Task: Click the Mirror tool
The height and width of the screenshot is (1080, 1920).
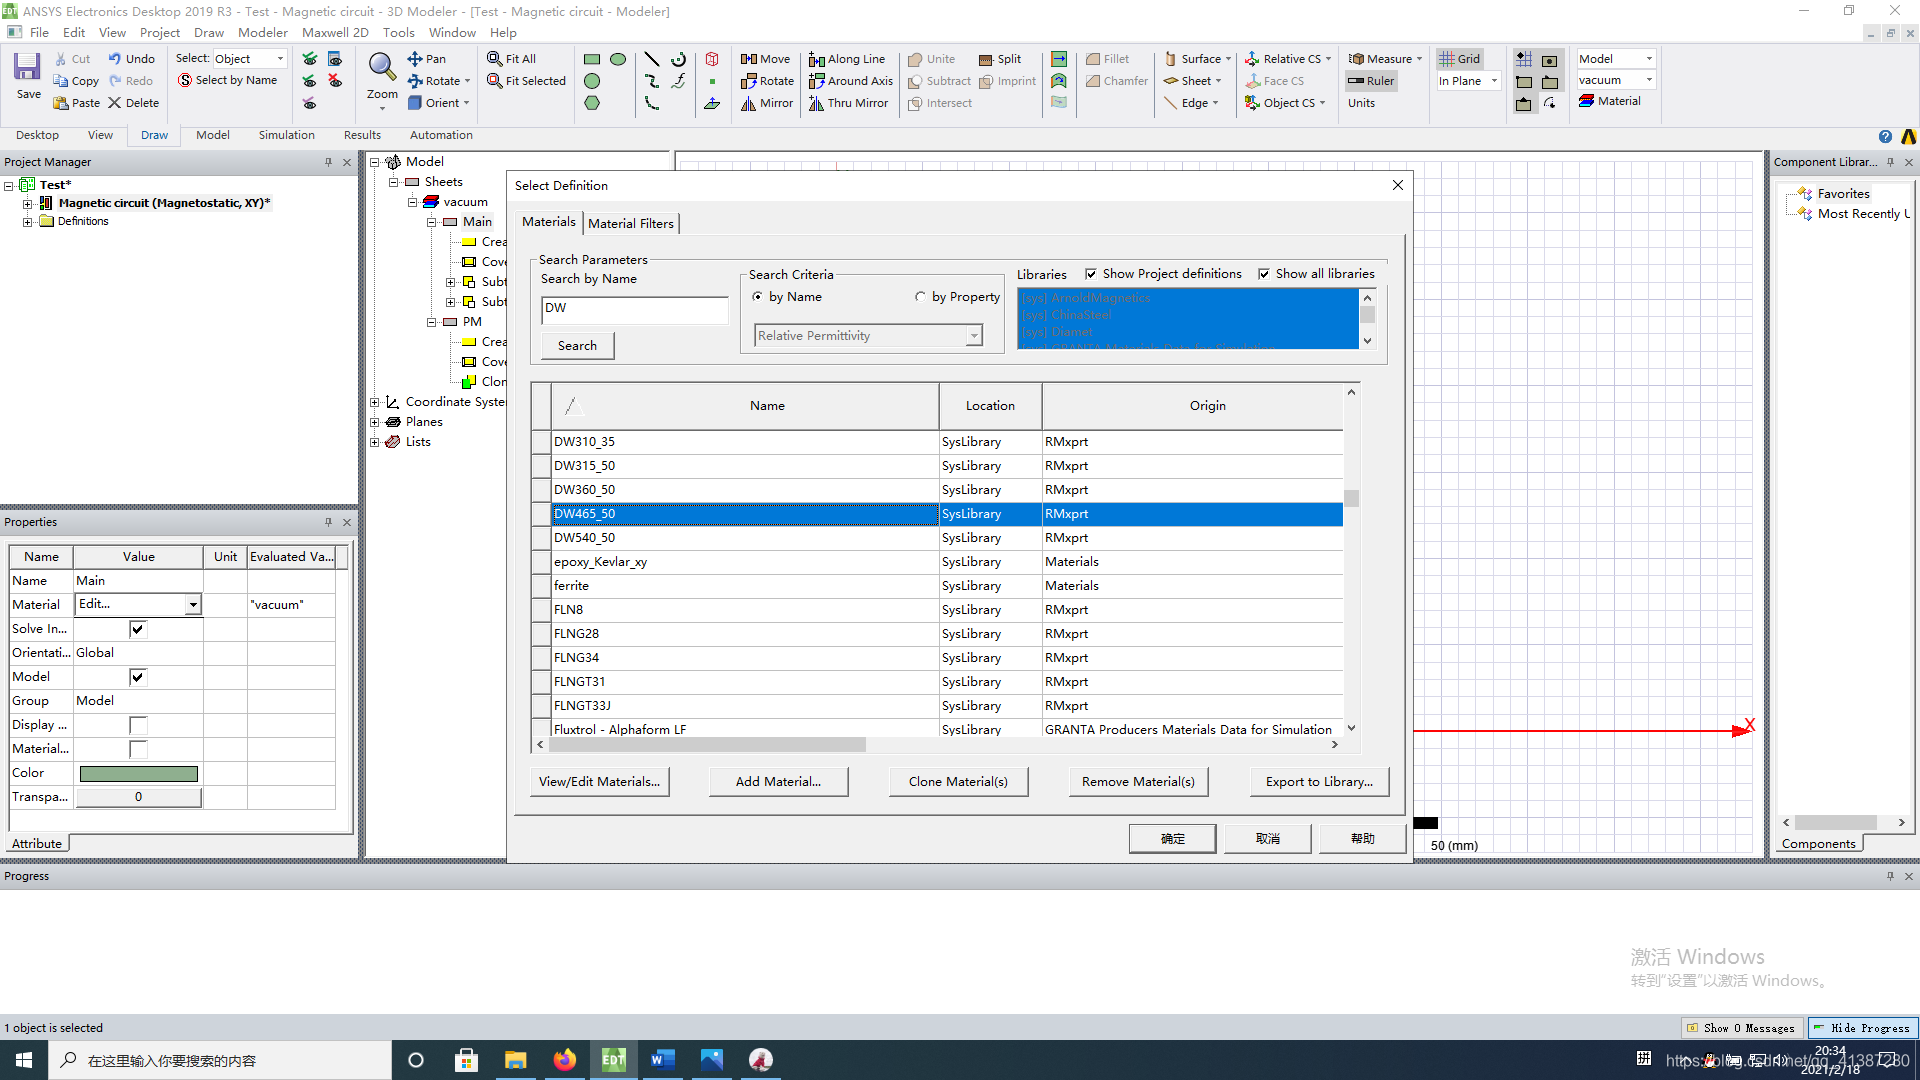Action: [767, 103]
